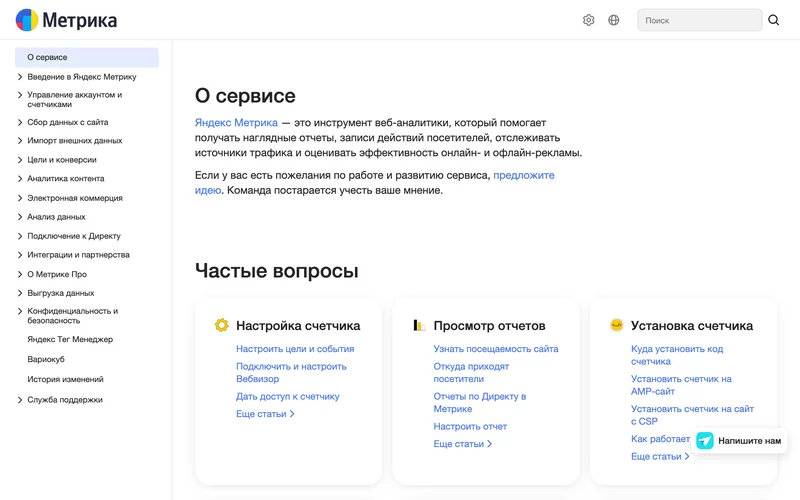The image size is (800, 500).
Task: Click the Установка счетчика yellow icon
Action: click(616, 325)
